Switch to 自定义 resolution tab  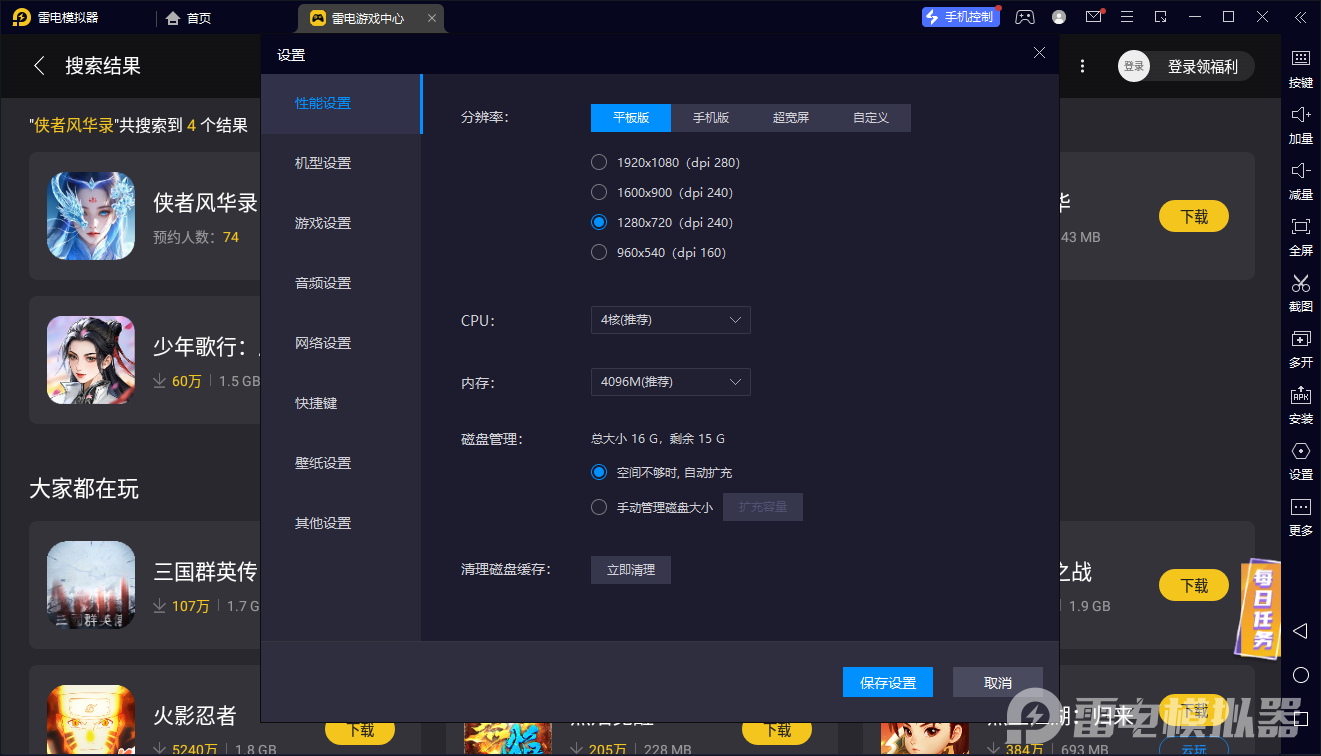point(871,118)
